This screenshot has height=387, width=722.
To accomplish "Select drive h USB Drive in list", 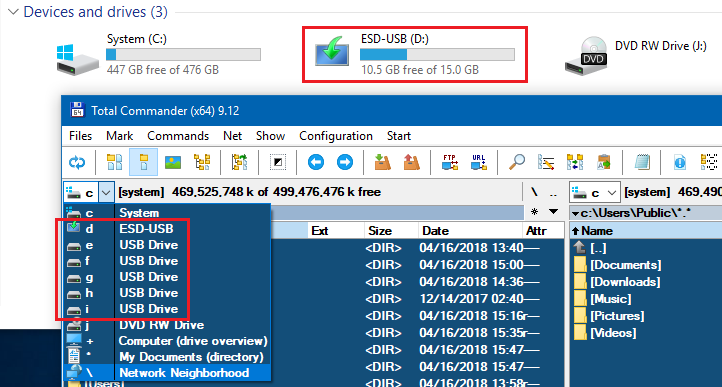I will 167,293.
